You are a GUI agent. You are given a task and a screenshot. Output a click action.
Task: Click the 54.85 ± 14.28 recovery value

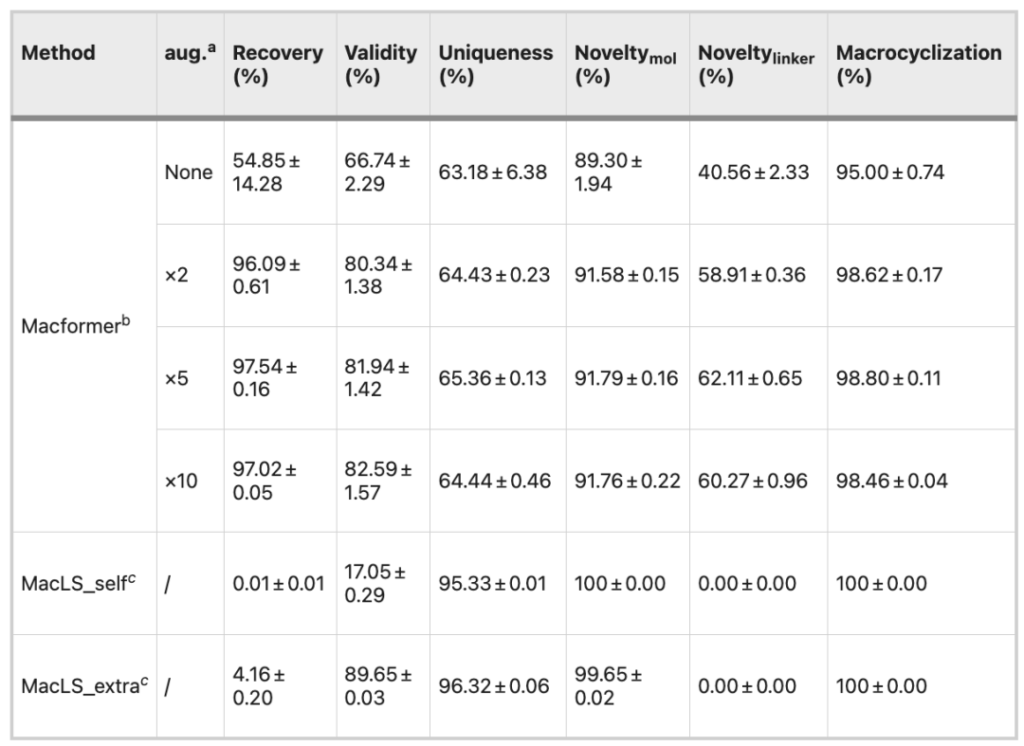click(266, 172)
